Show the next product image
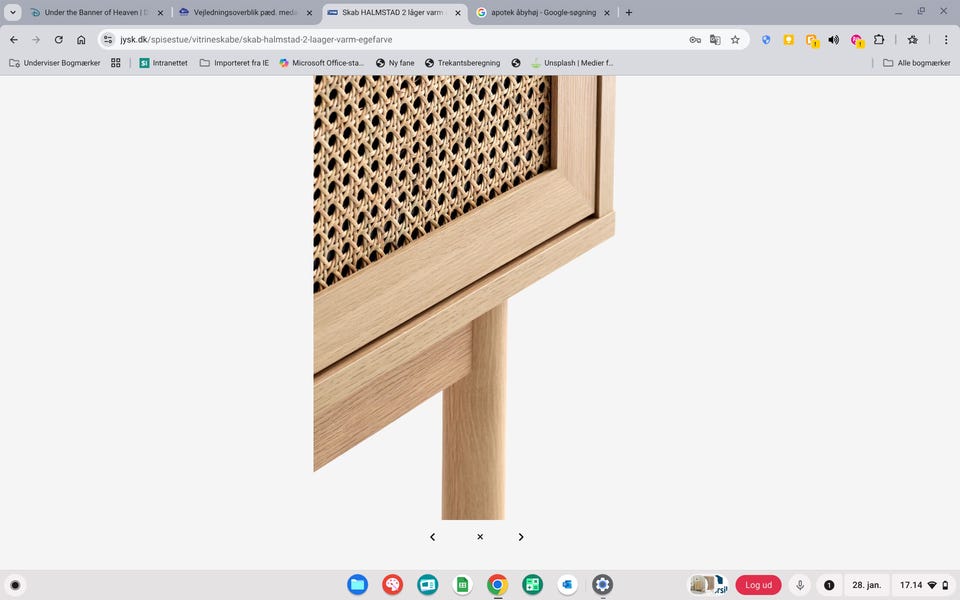960x600 pixels. 521,537
